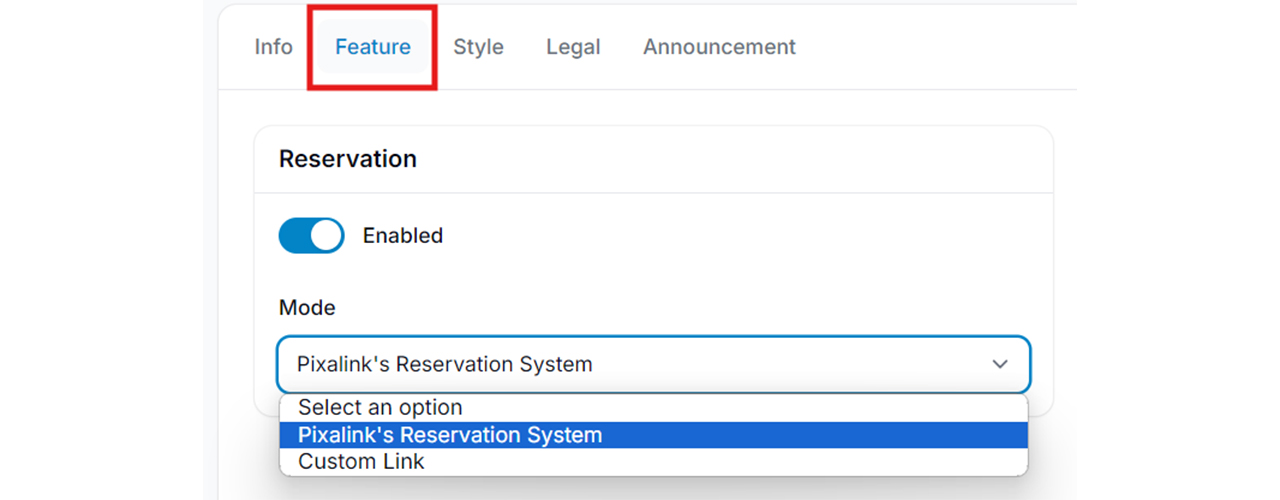Disable the Reservation Enabled toggle
1280x500 pixels.
click(311, 236)
